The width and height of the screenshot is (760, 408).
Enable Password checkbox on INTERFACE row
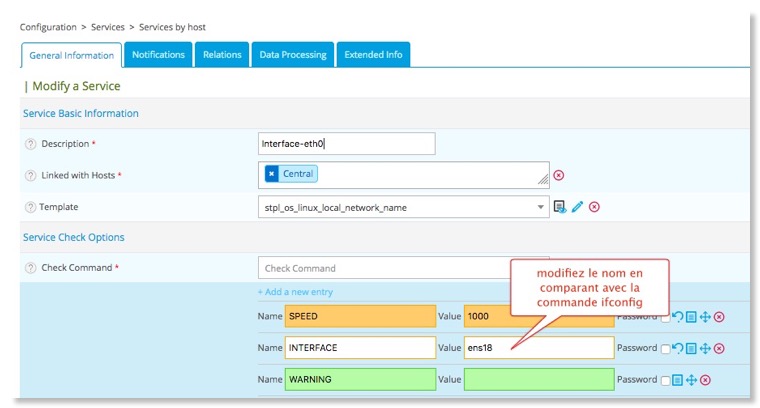click(x=665, y=348)
